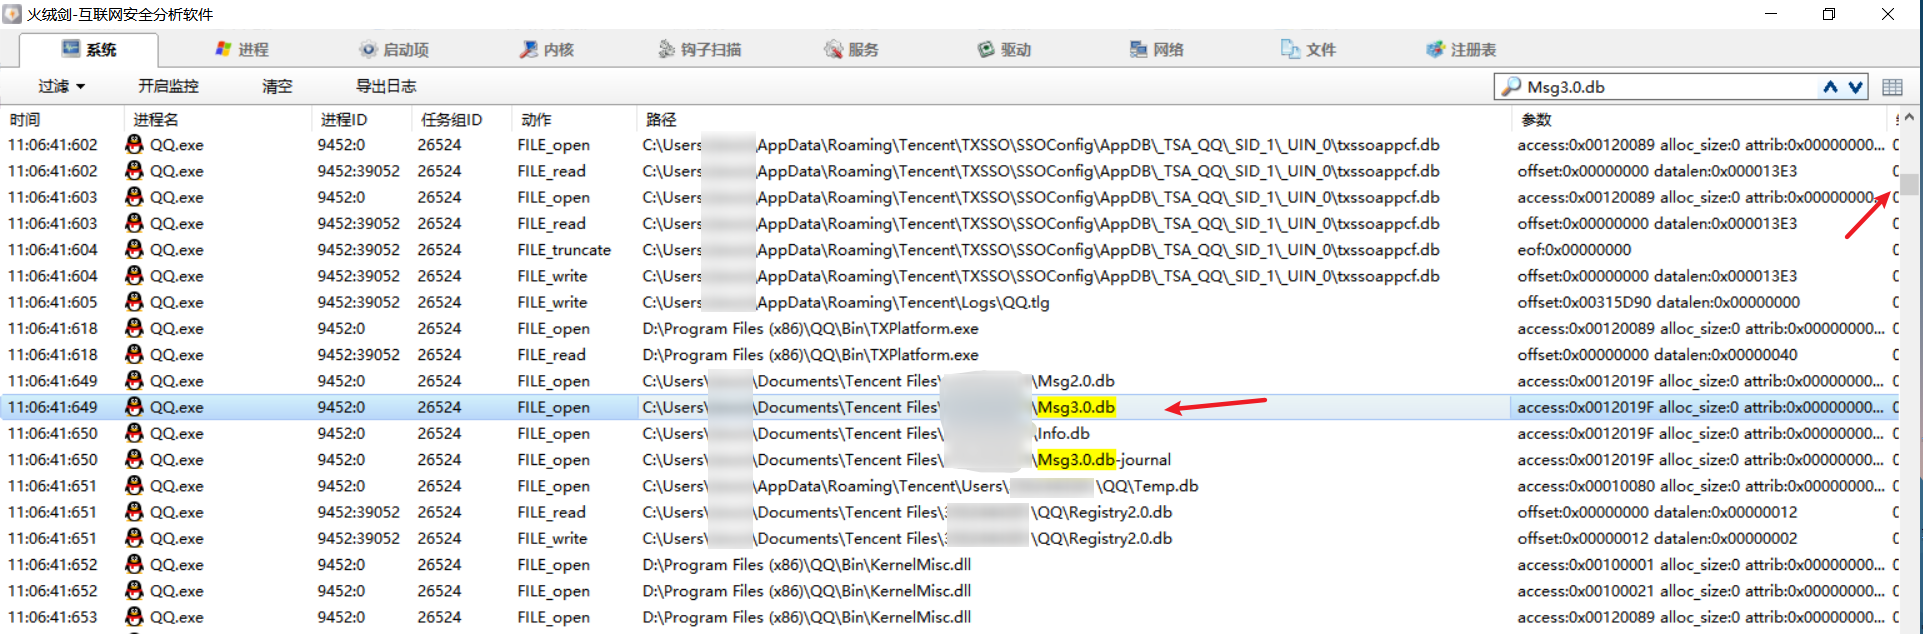Click the QQ icon in the Msg2.0.db row

[x=134, y=380]
